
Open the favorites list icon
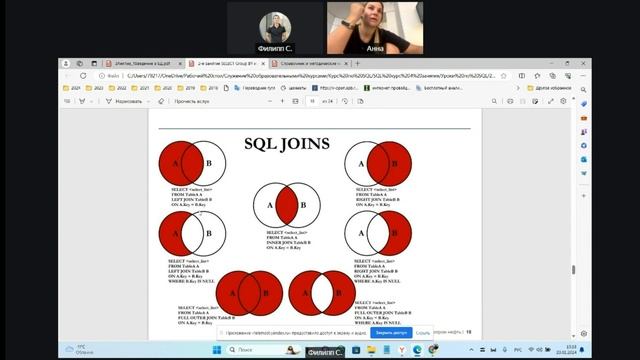537,76
